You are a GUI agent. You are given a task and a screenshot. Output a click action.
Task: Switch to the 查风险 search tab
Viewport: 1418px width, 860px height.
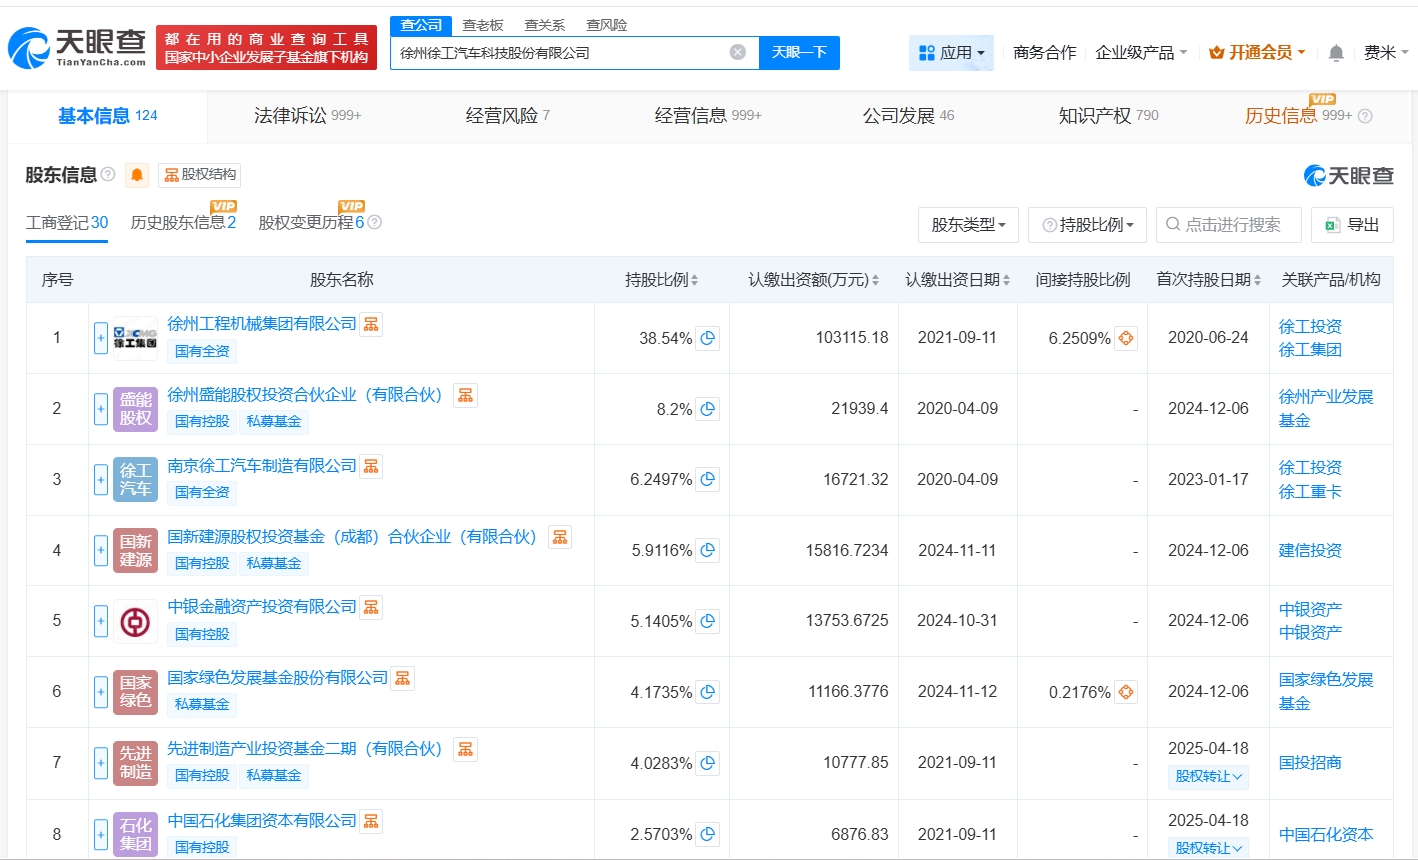(607, 25)
